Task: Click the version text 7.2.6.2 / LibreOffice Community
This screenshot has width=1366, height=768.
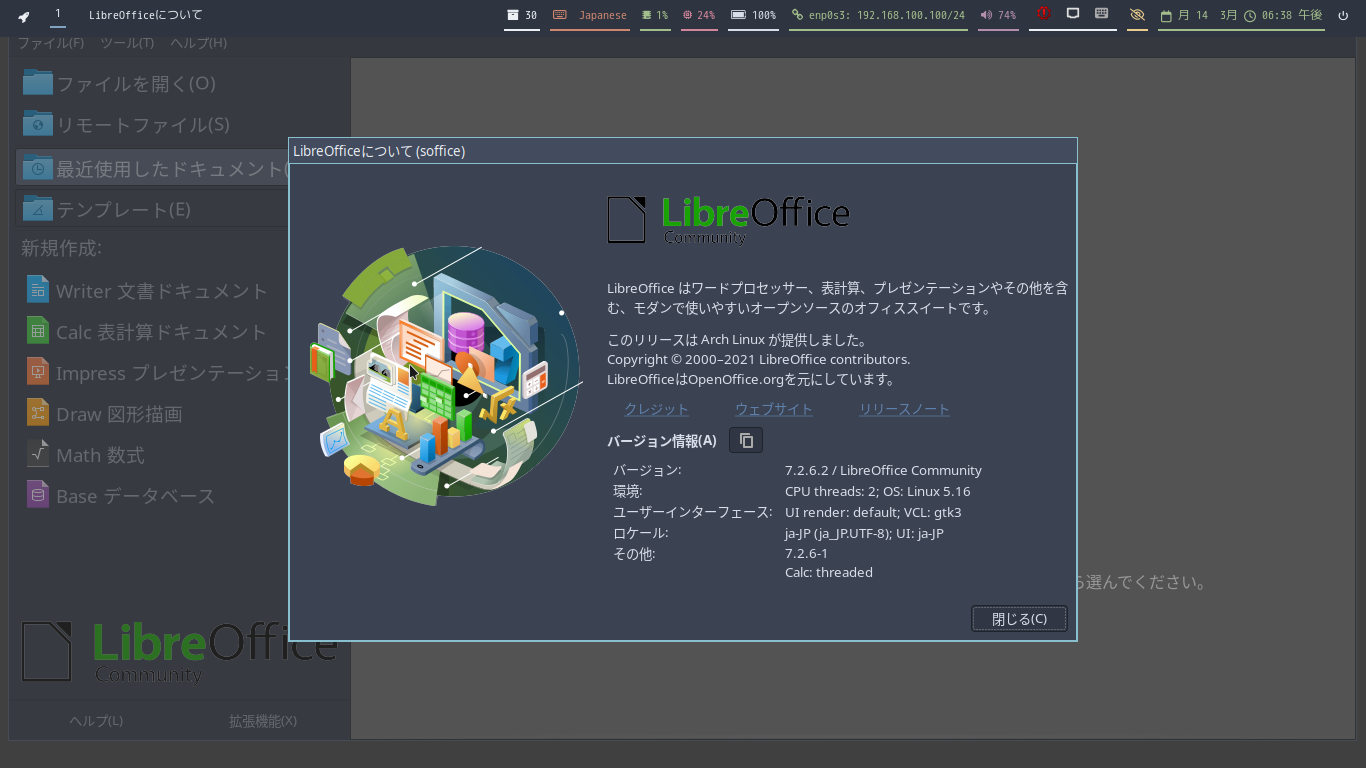Action: 883,470
